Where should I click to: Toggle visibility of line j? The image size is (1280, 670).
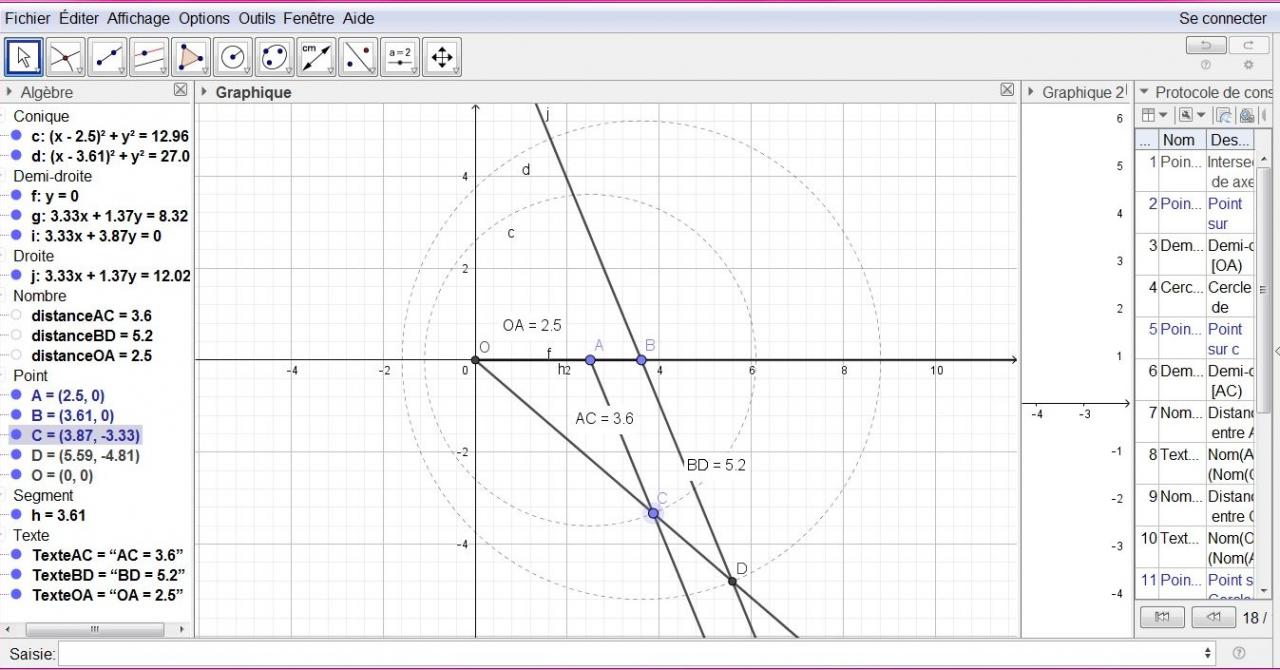[x=16, y=275]
